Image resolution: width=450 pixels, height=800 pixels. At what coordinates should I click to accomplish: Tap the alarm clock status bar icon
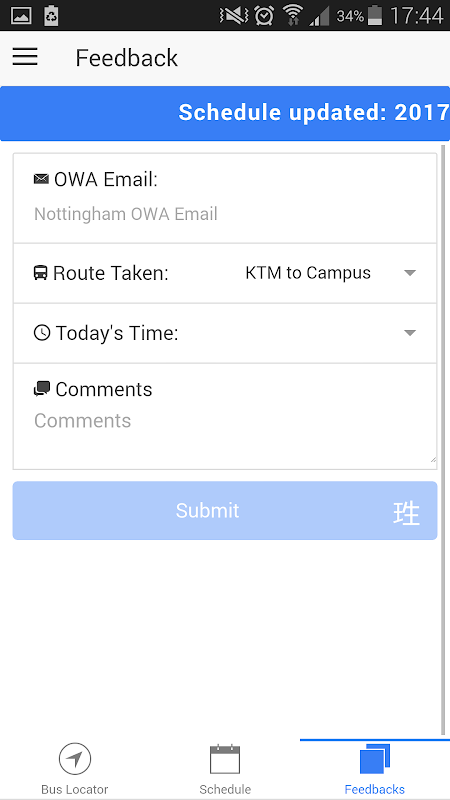pos(264,15)
